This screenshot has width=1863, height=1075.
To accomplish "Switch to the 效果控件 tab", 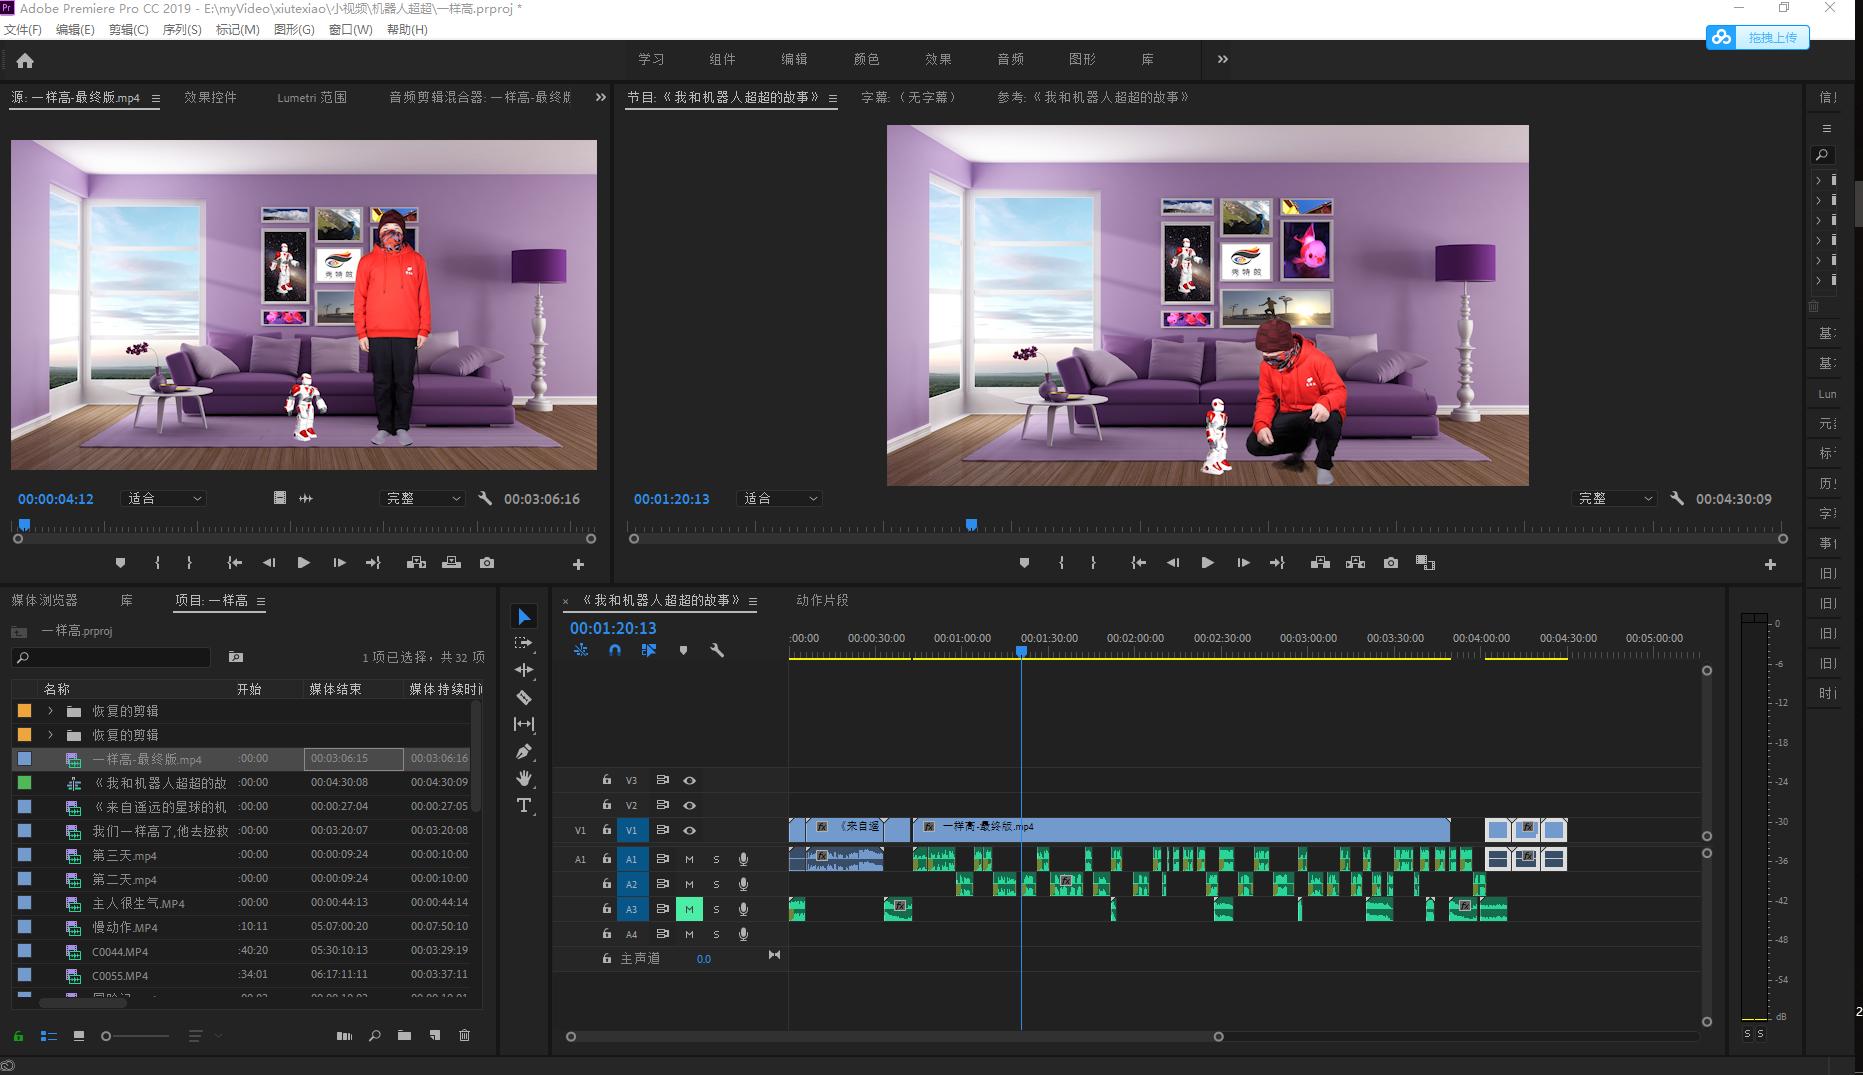I will 210,97.
